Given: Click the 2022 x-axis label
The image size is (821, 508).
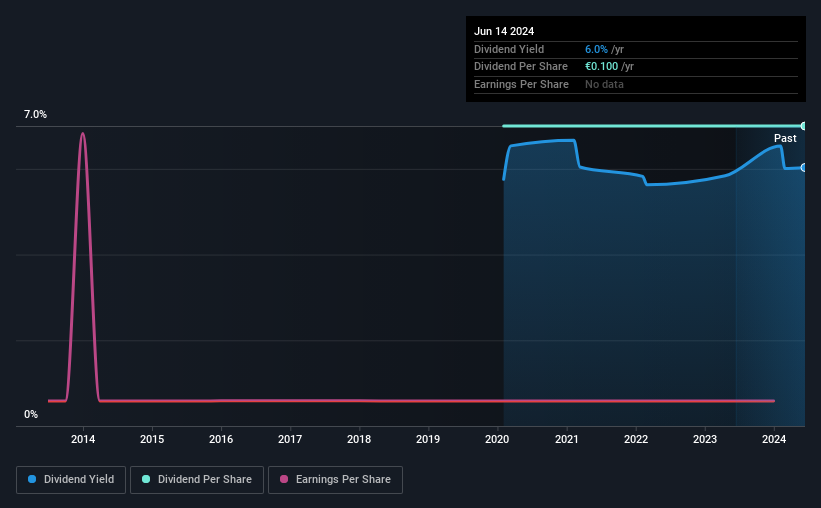Looking at the screenshot, I should pyautogui.click(x=636, y=439).
